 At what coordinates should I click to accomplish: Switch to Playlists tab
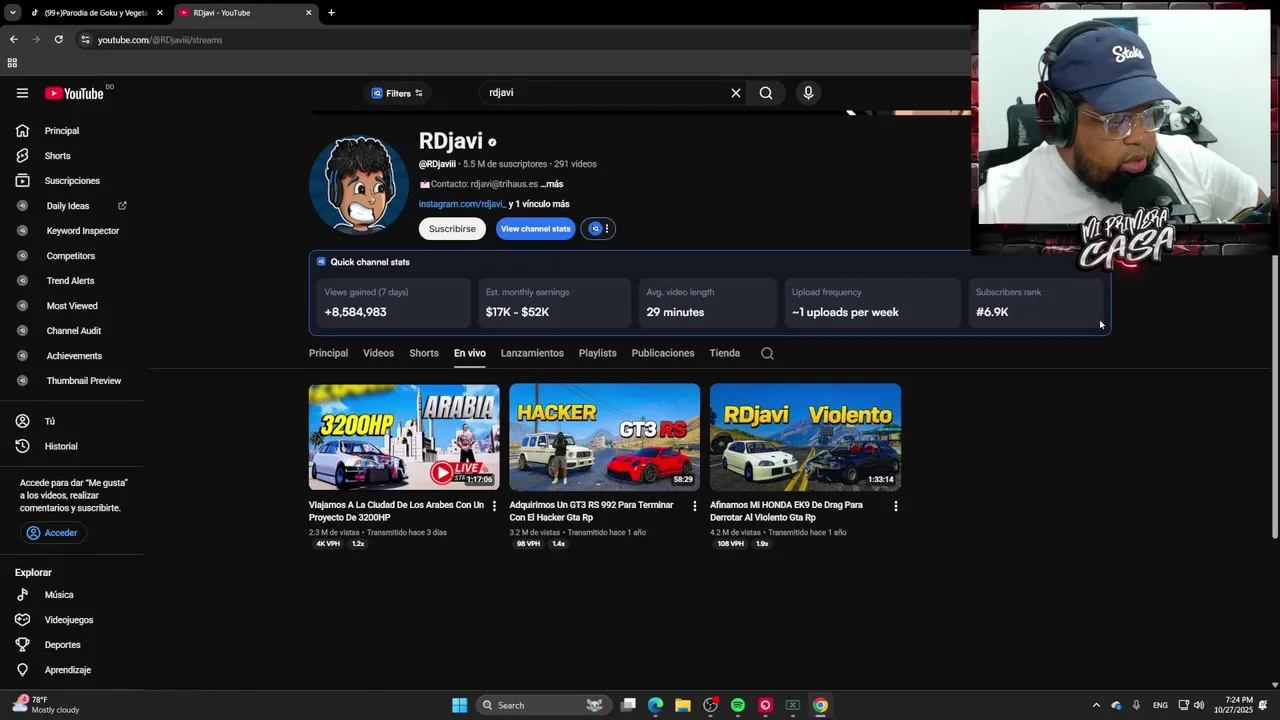click(x=597, y=353)
